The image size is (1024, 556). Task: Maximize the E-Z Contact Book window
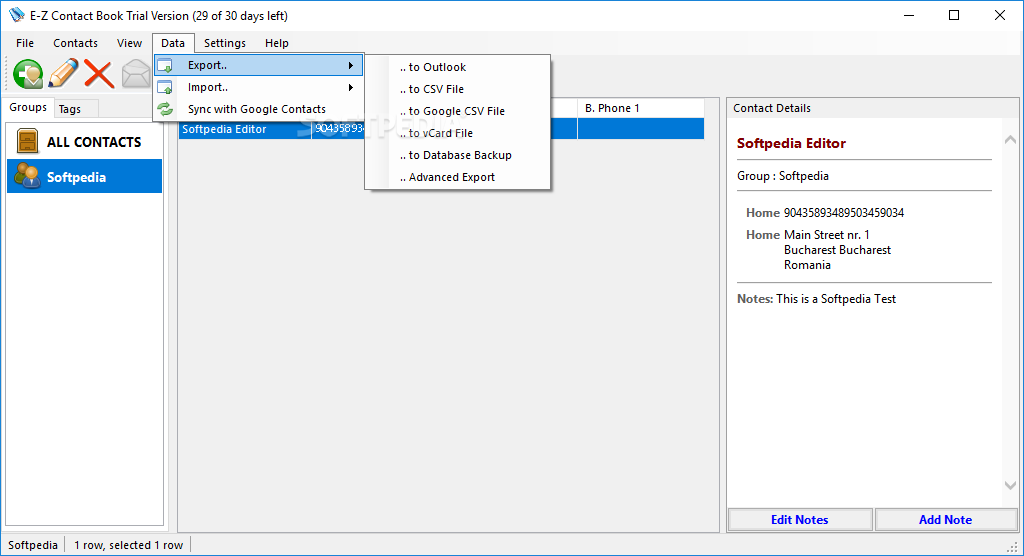(954, 16)
